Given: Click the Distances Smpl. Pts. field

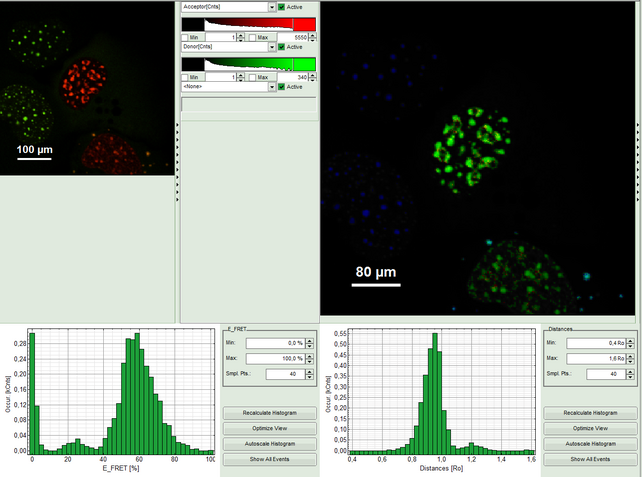Looking at the screenshot, I should coord(599,374).
